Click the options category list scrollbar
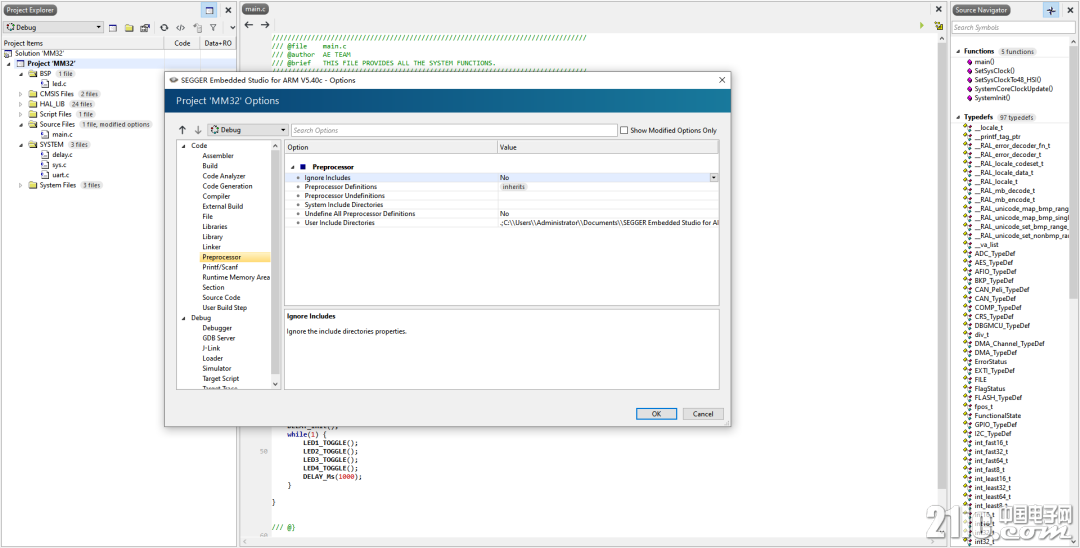The height and width of the screenshot is (548, 1080). tap(276, 265)
